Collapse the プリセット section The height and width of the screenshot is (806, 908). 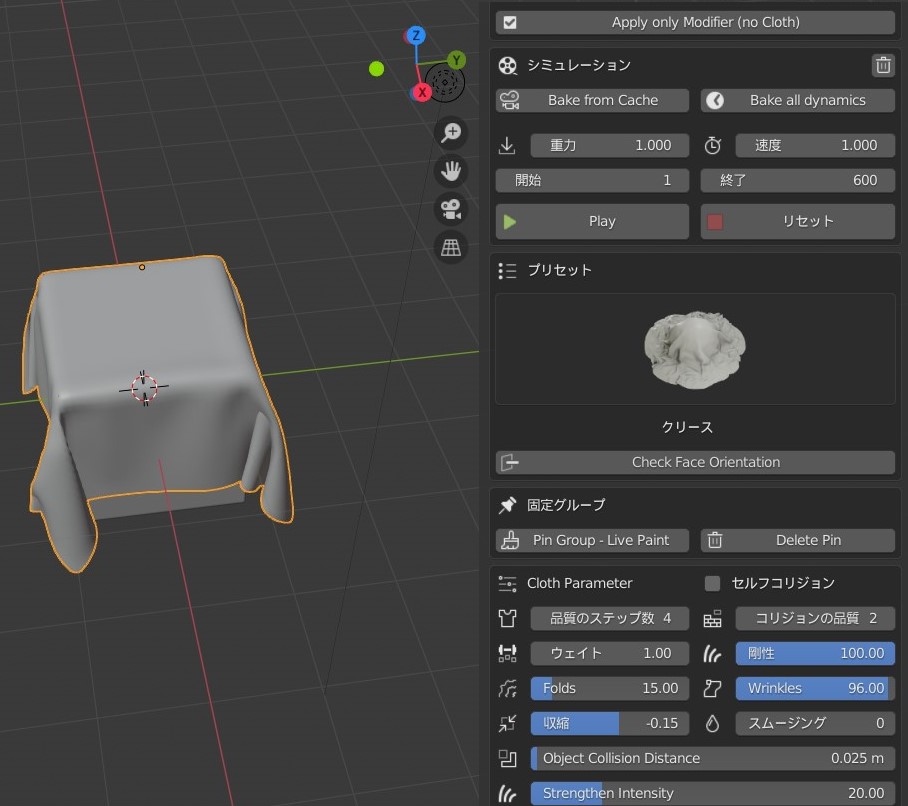[x=508, y=270]
